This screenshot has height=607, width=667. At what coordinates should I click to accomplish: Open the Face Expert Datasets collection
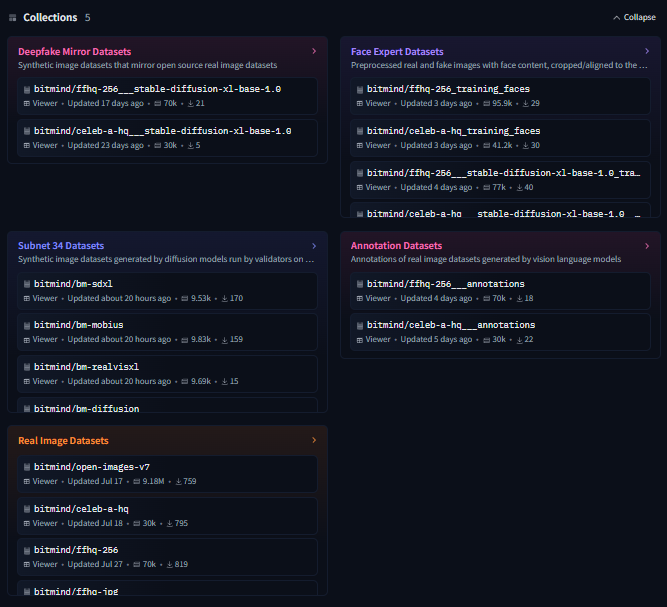click(x=397, y=51)
